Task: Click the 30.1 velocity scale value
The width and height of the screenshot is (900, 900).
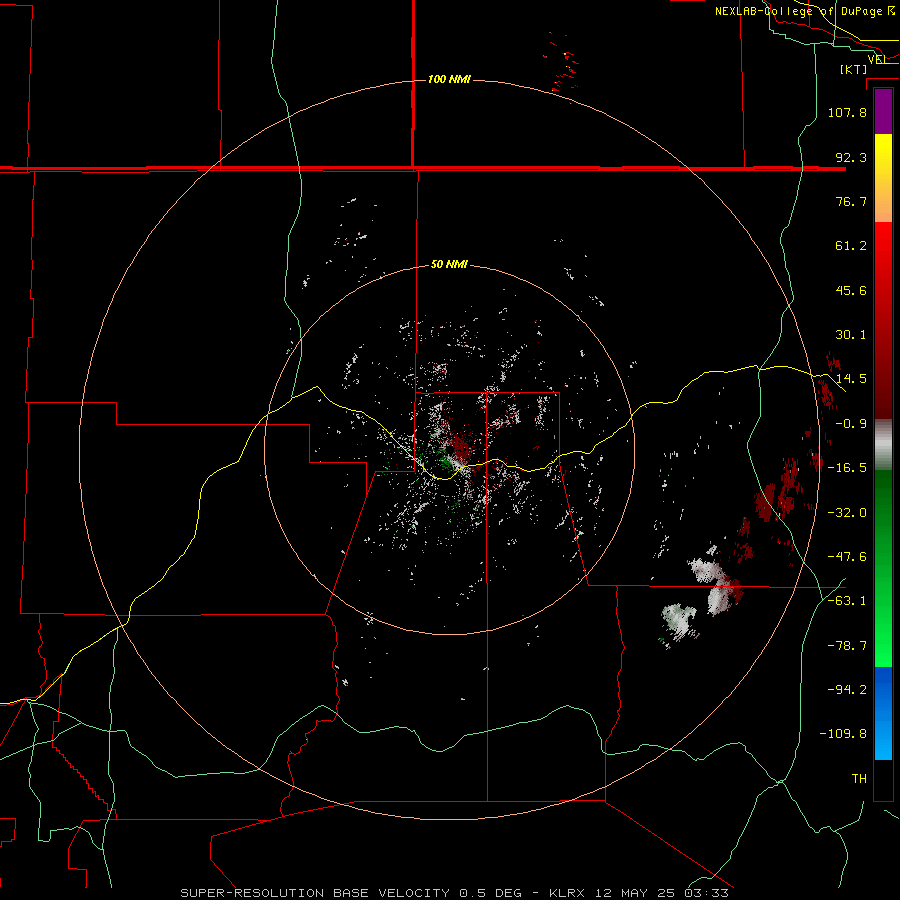Action: 851,335
